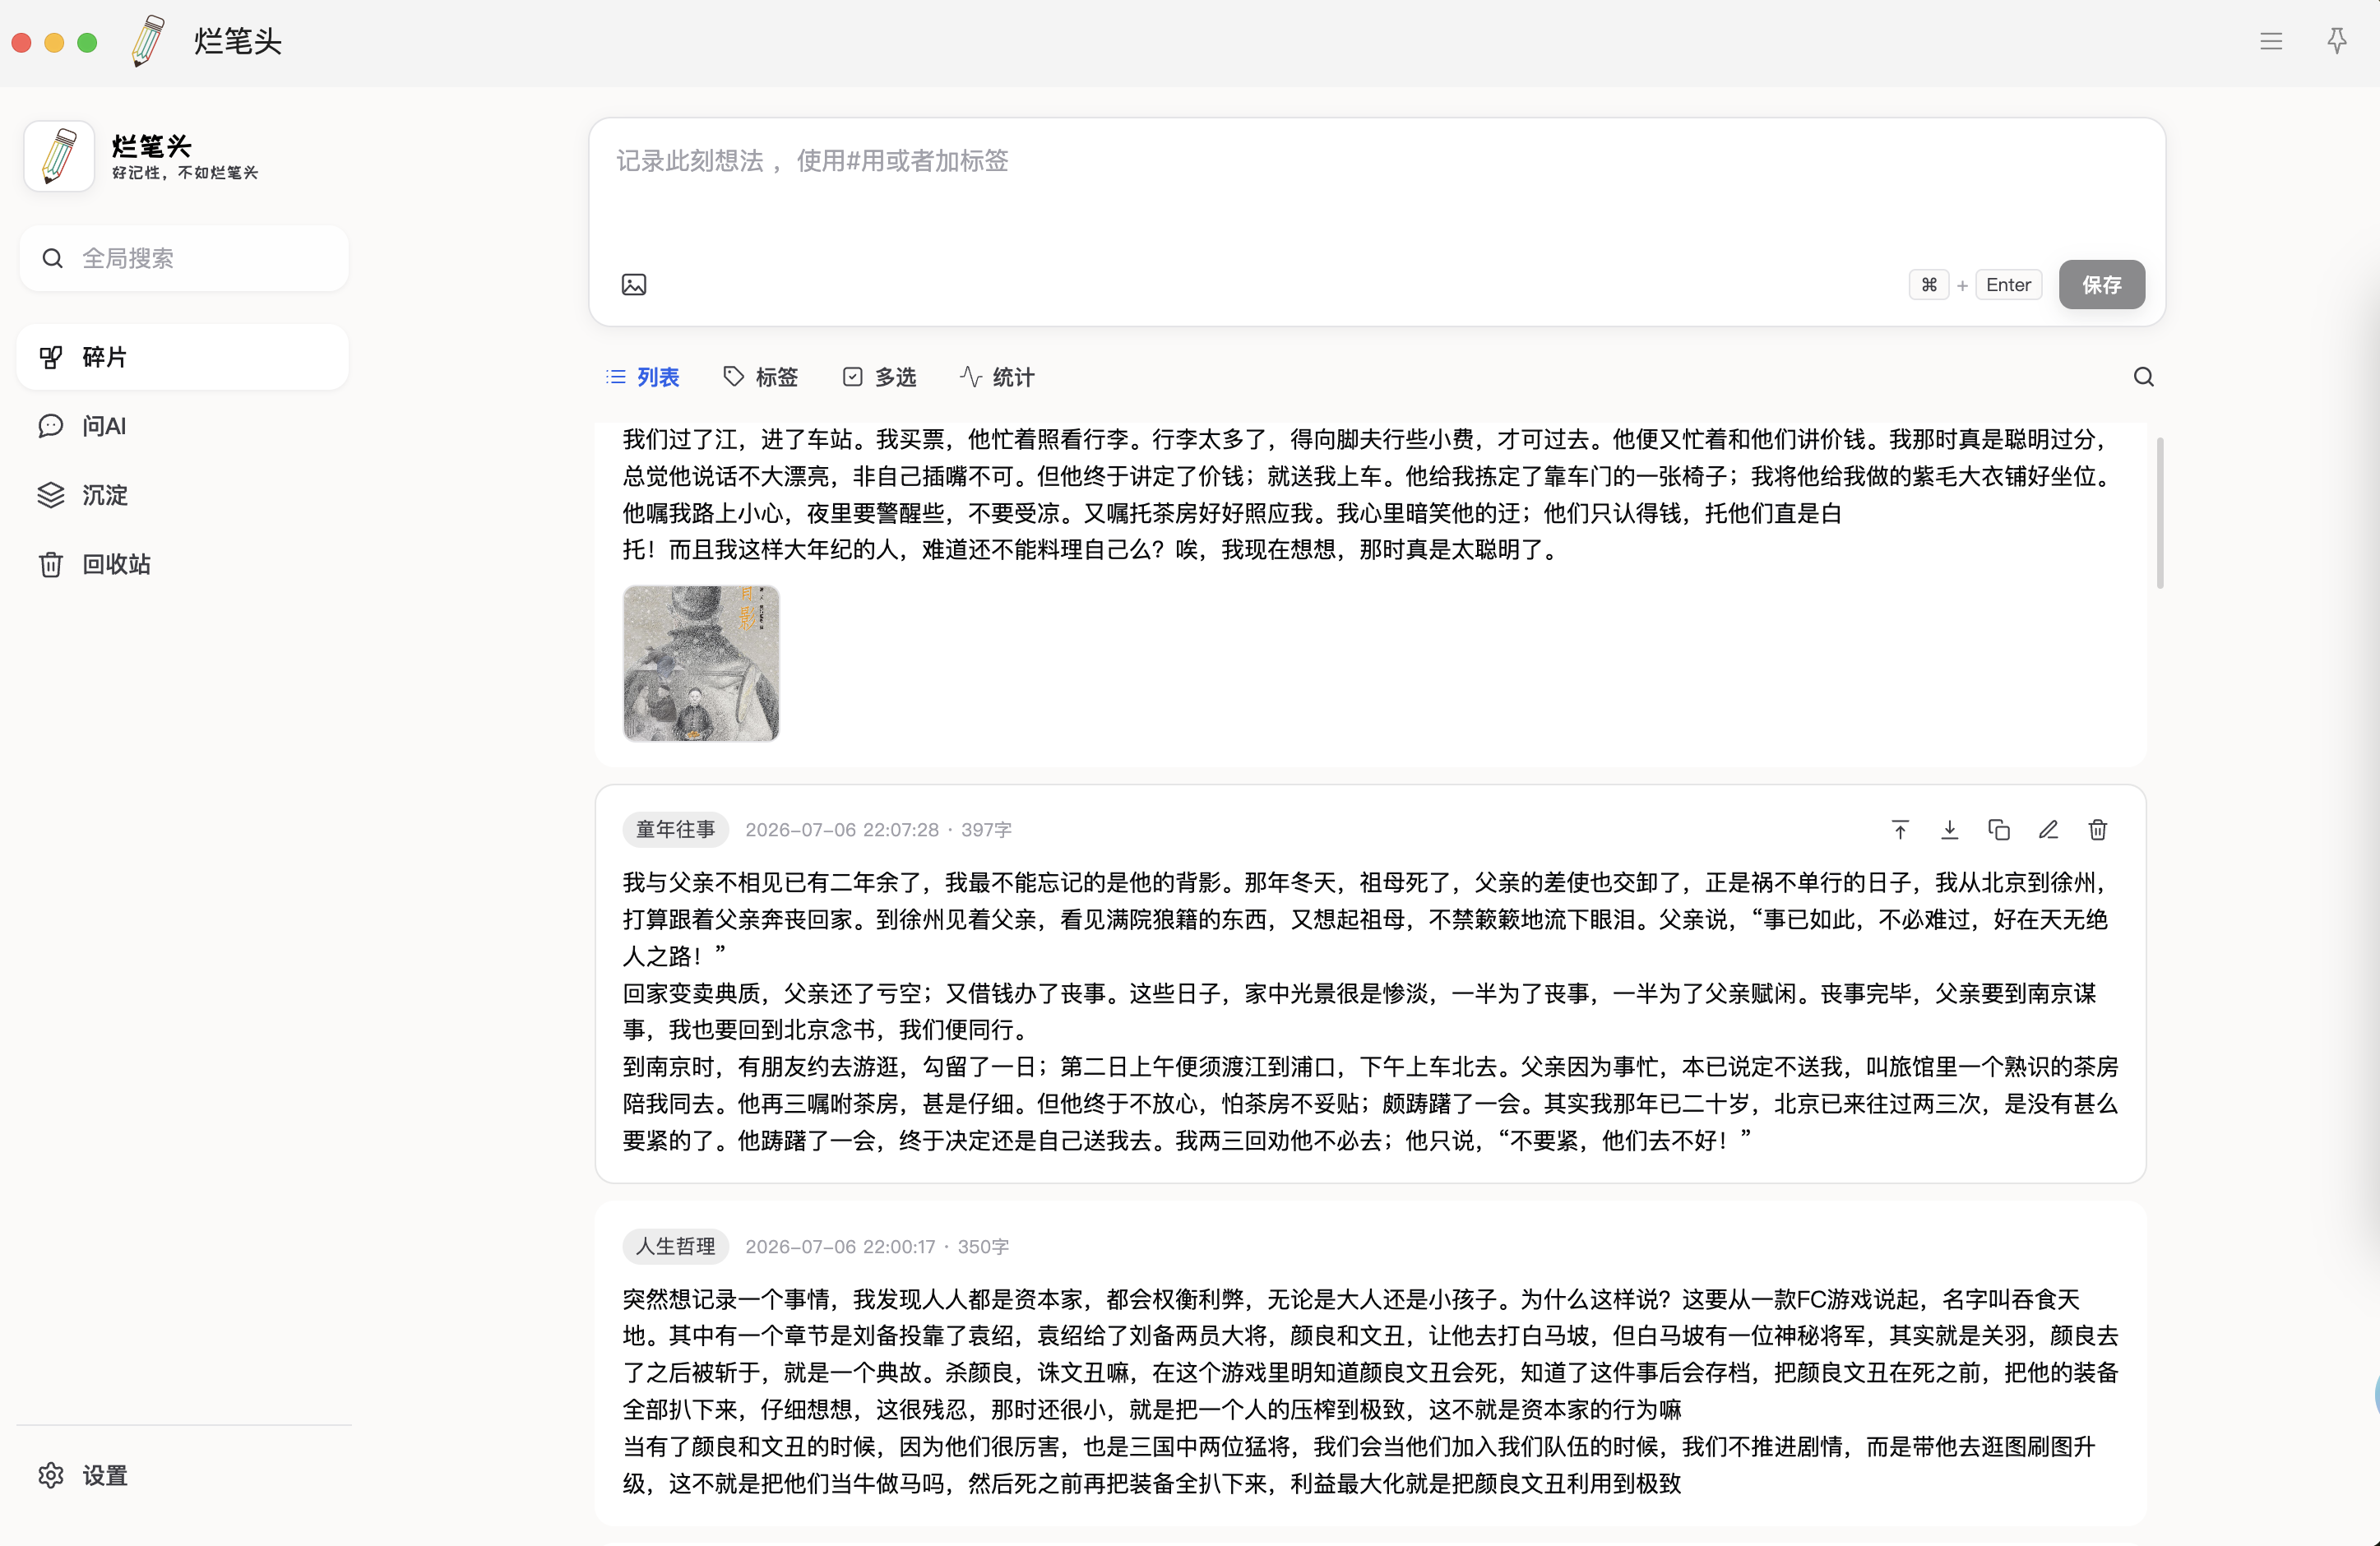This screenshot has height=1546, width=2380.
Task: Click the insert image icon in editor
Action: (634, 285)
